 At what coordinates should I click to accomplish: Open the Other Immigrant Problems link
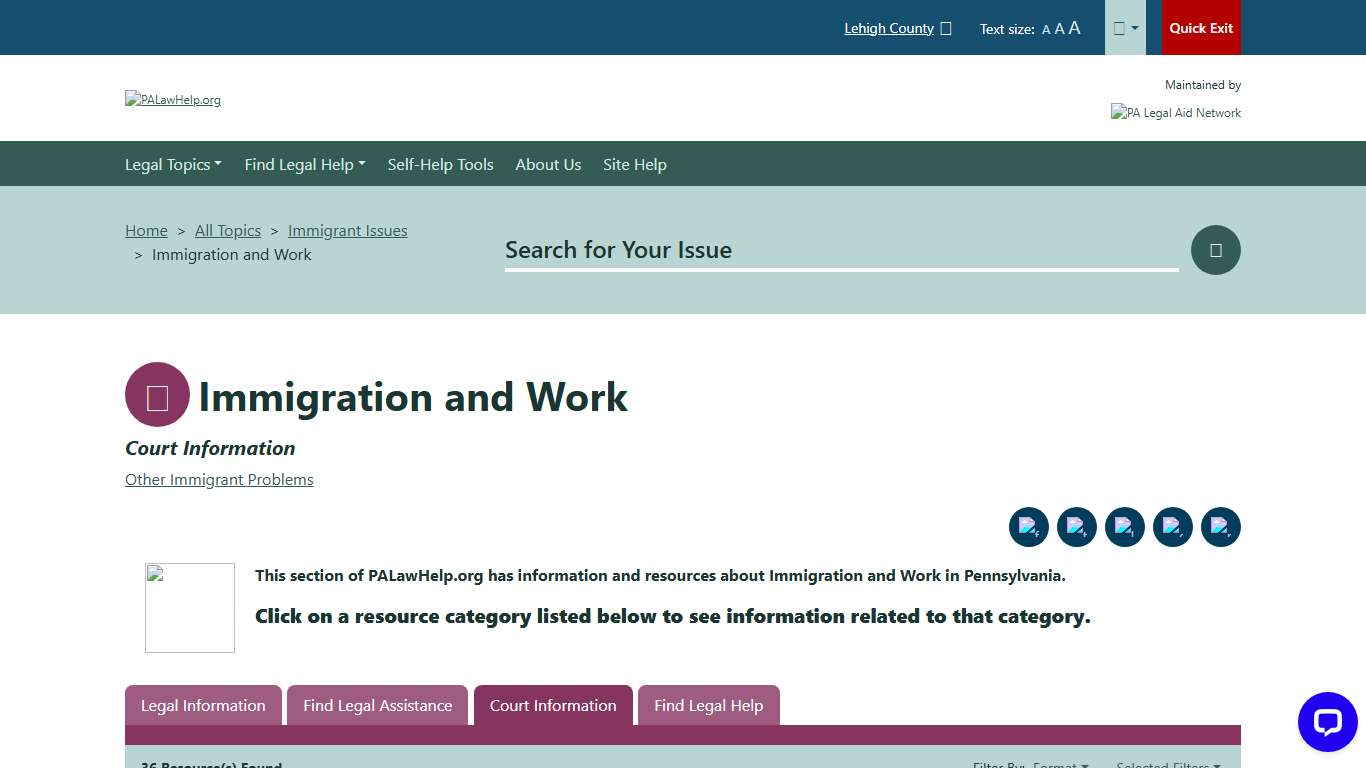[219, 480]
